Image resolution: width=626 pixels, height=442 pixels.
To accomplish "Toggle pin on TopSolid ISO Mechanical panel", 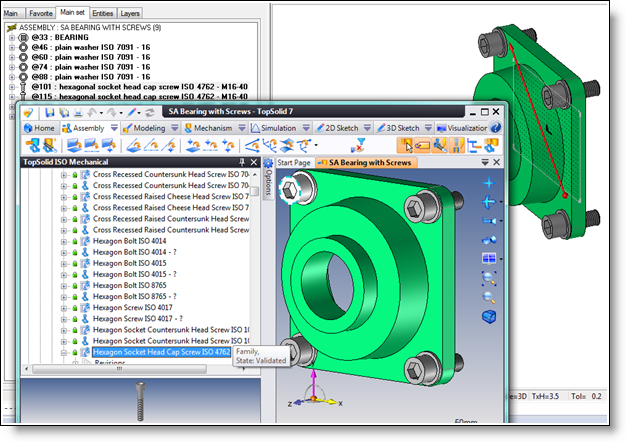I will [x=242, y=161].
